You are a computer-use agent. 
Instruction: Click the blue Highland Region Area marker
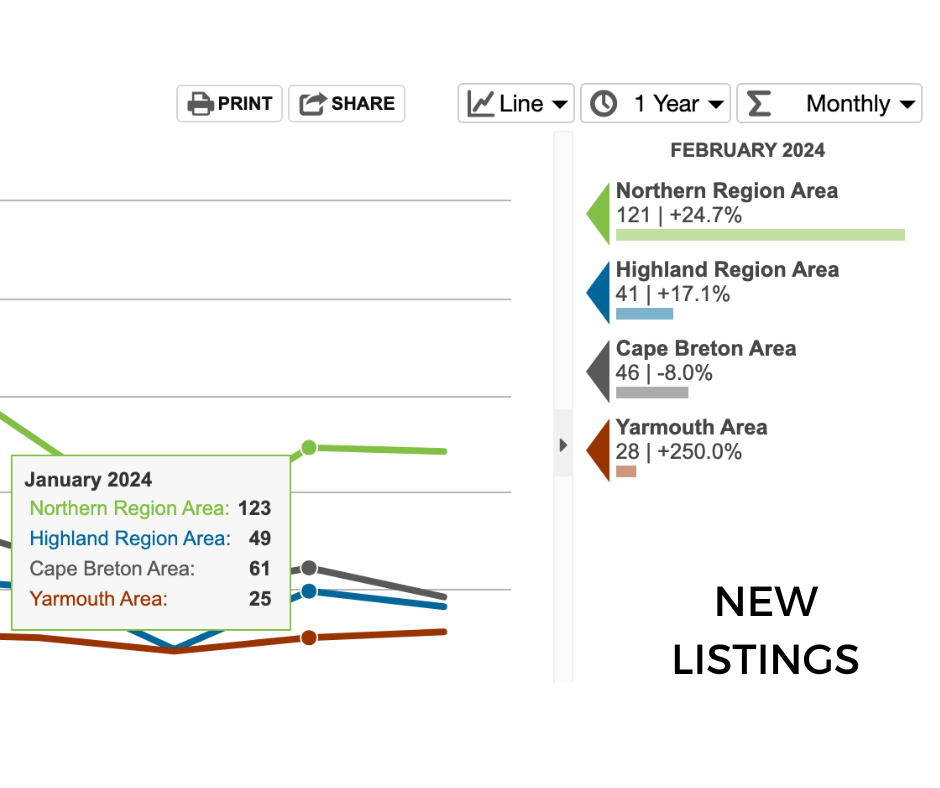coord(598,292)
